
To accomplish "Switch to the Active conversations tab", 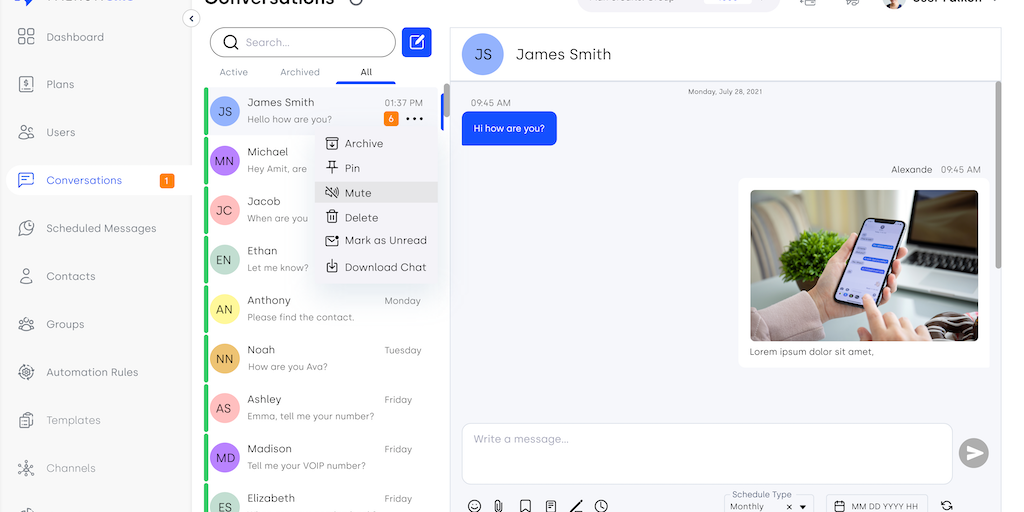I will (234, 72).
